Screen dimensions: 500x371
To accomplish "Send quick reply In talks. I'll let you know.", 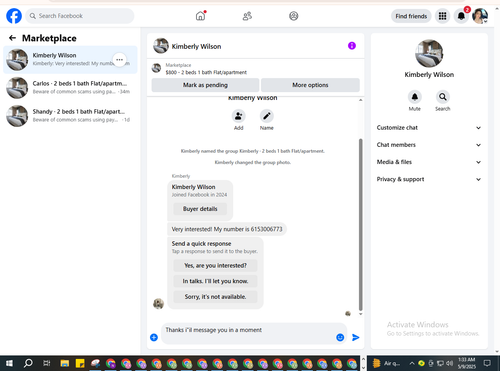I will (x=215, y=281).
